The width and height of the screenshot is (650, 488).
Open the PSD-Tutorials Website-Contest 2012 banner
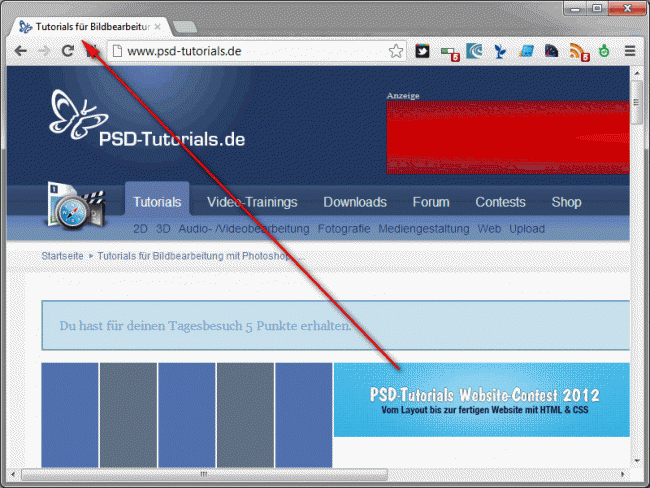click(x=482, y=400)
